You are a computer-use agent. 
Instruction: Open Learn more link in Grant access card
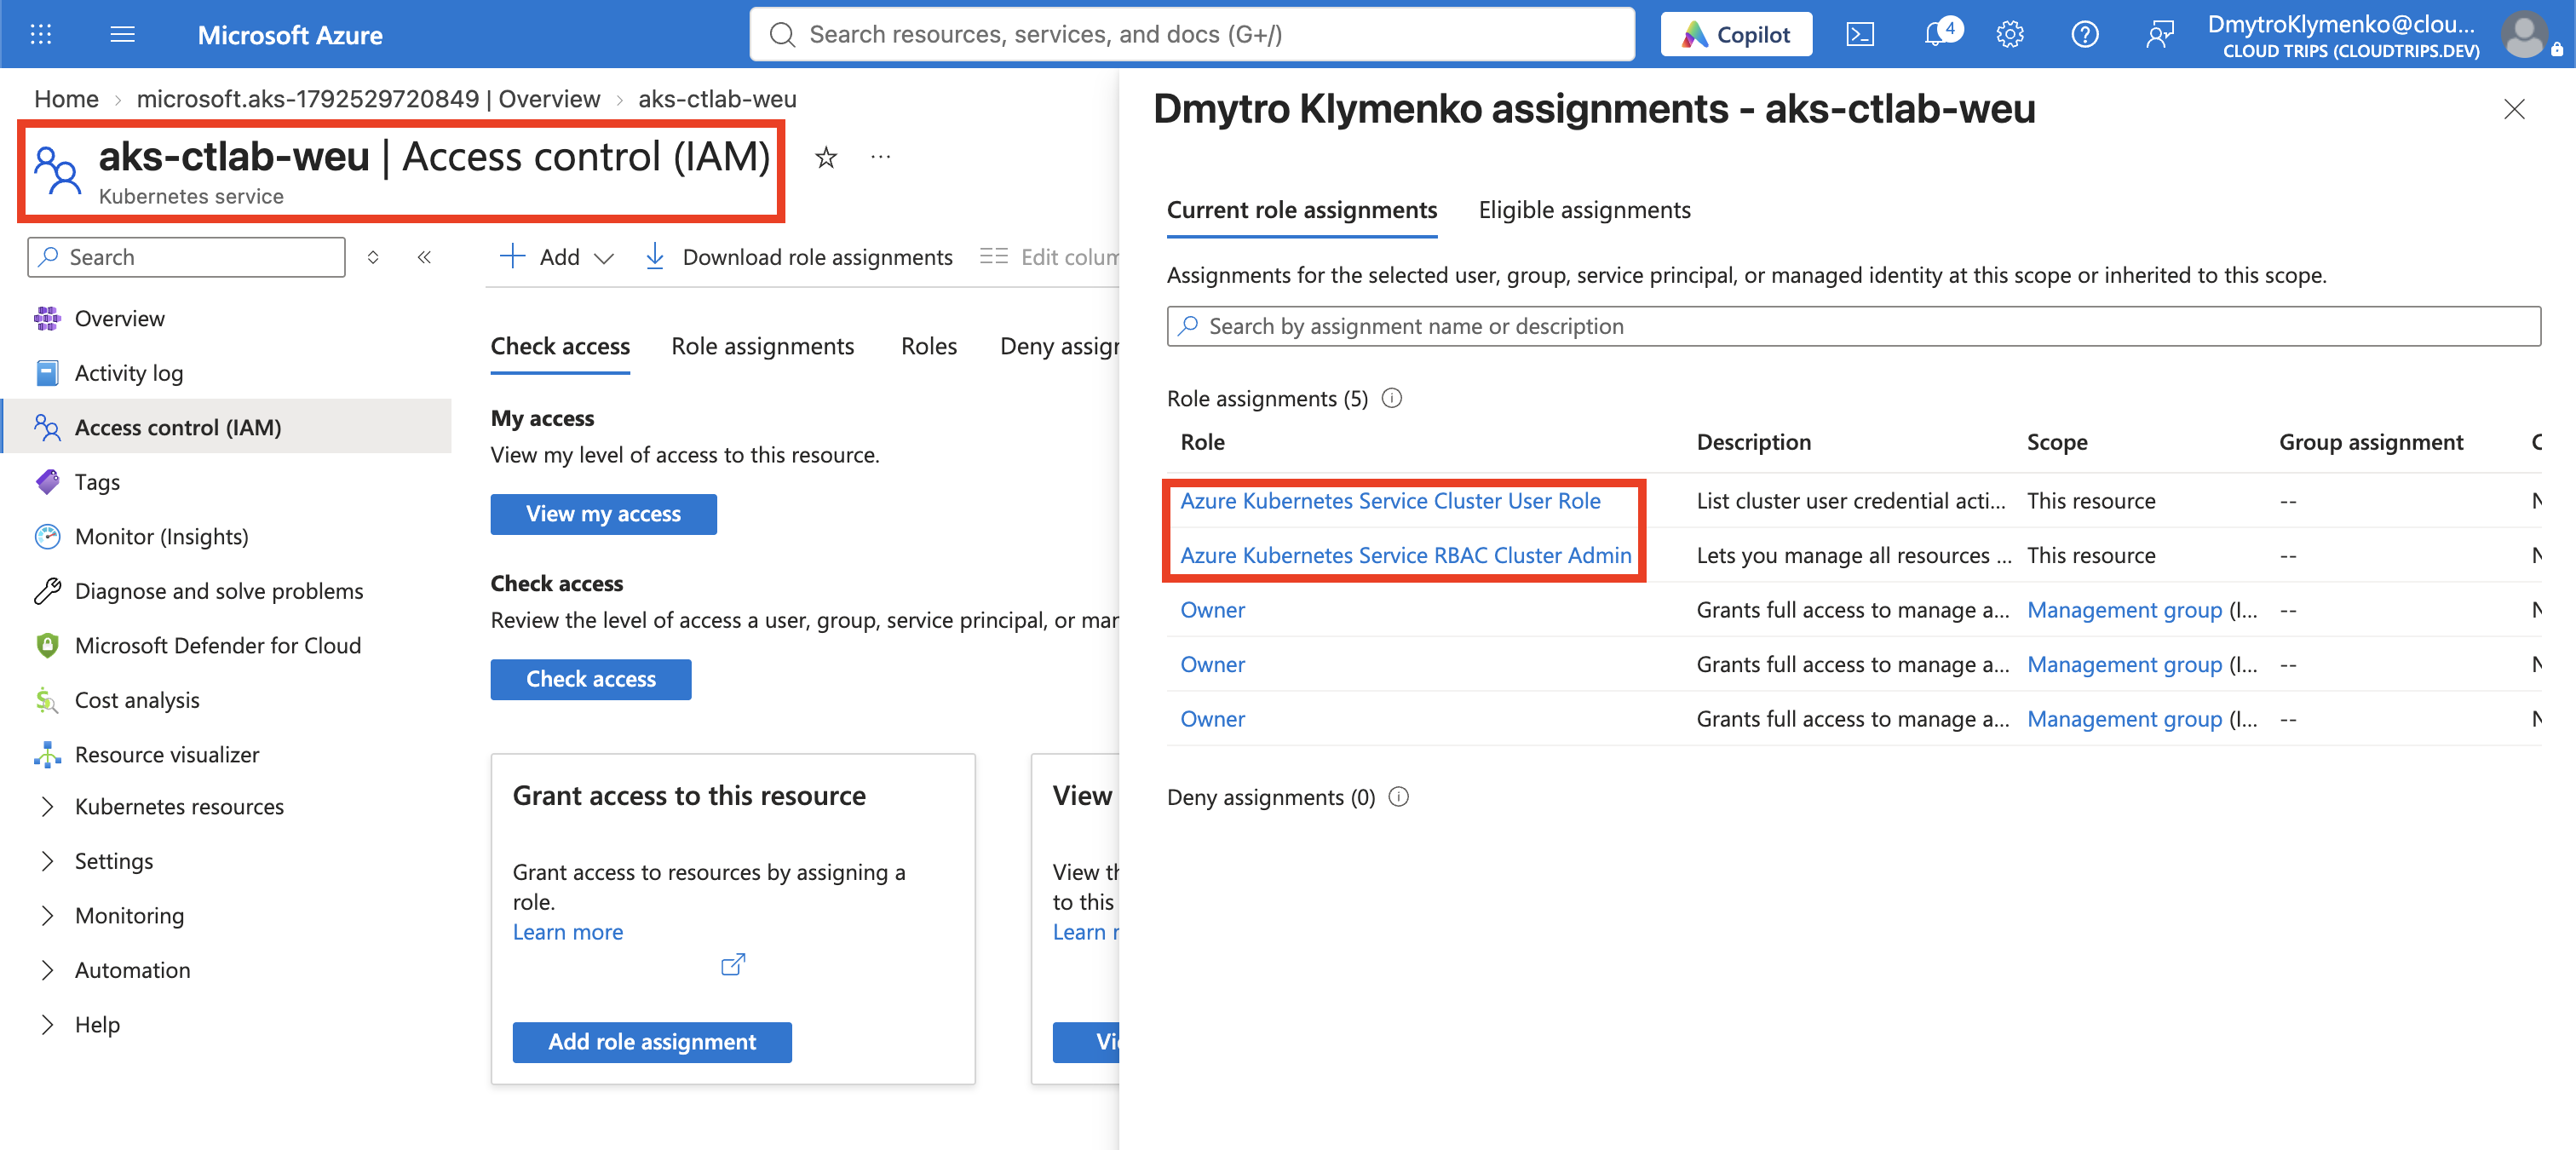567,932
